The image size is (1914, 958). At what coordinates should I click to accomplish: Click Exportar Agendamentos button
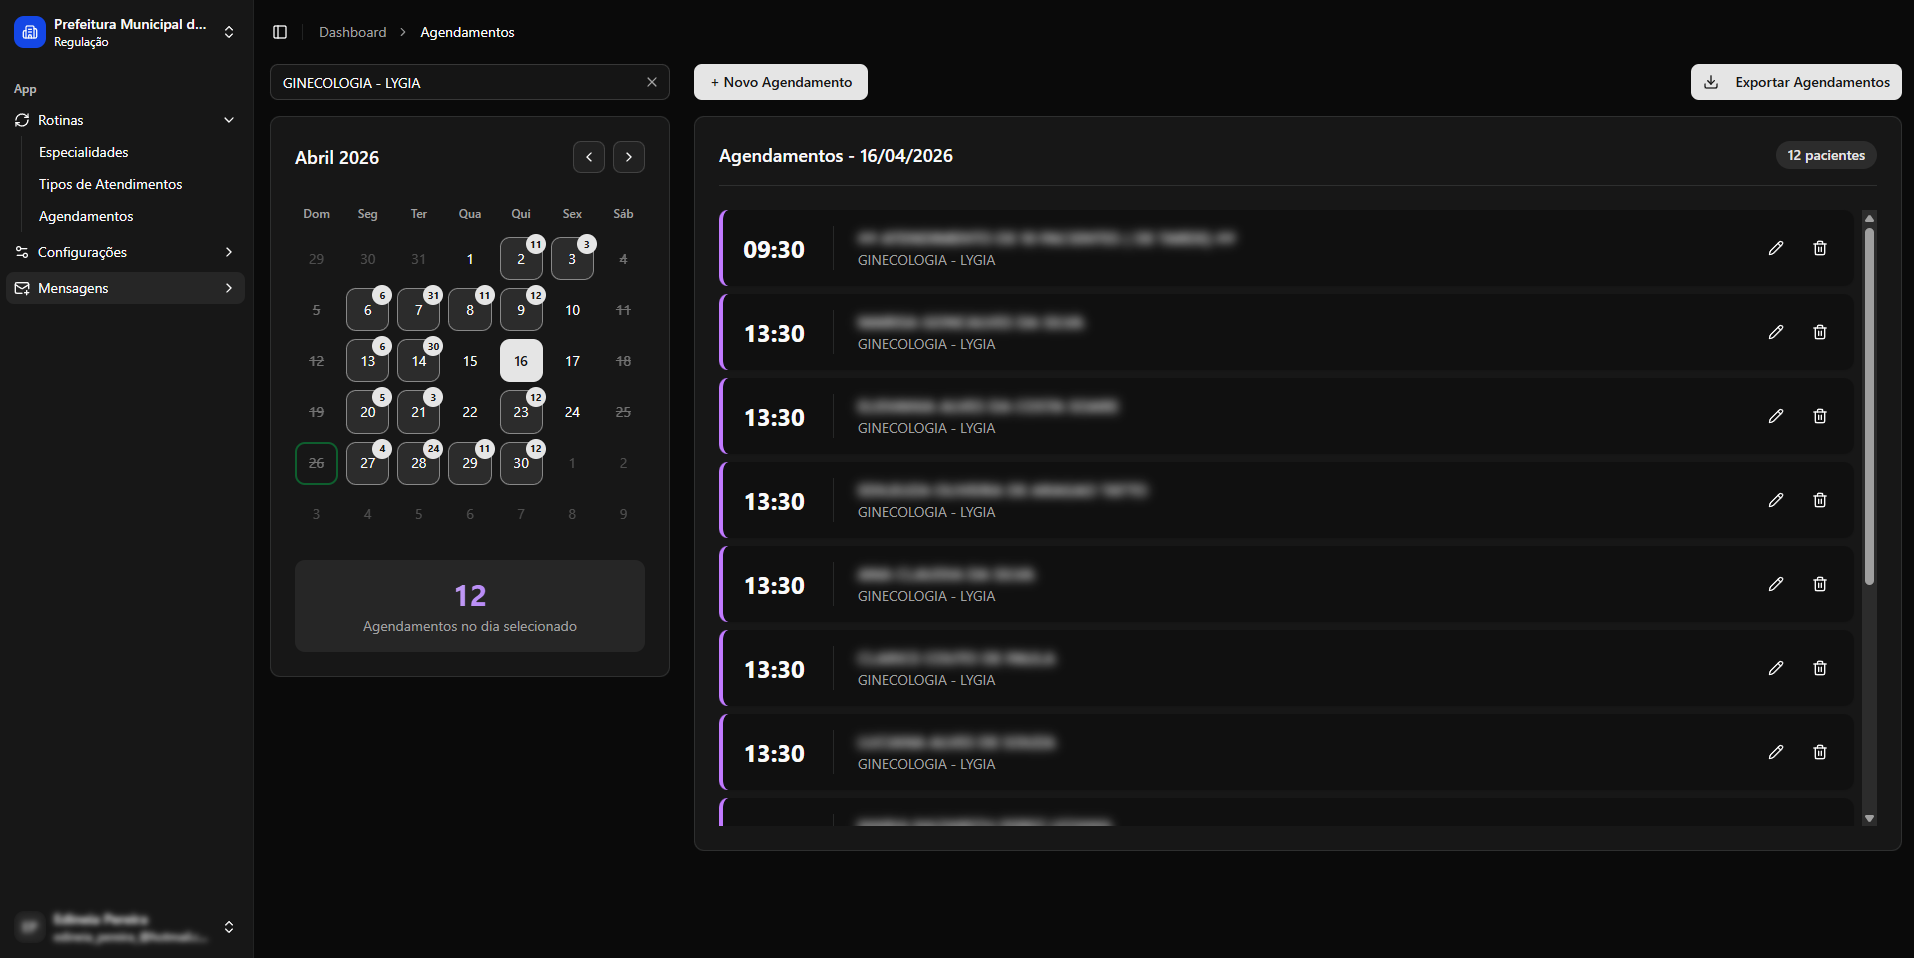tap(1795, 82)
